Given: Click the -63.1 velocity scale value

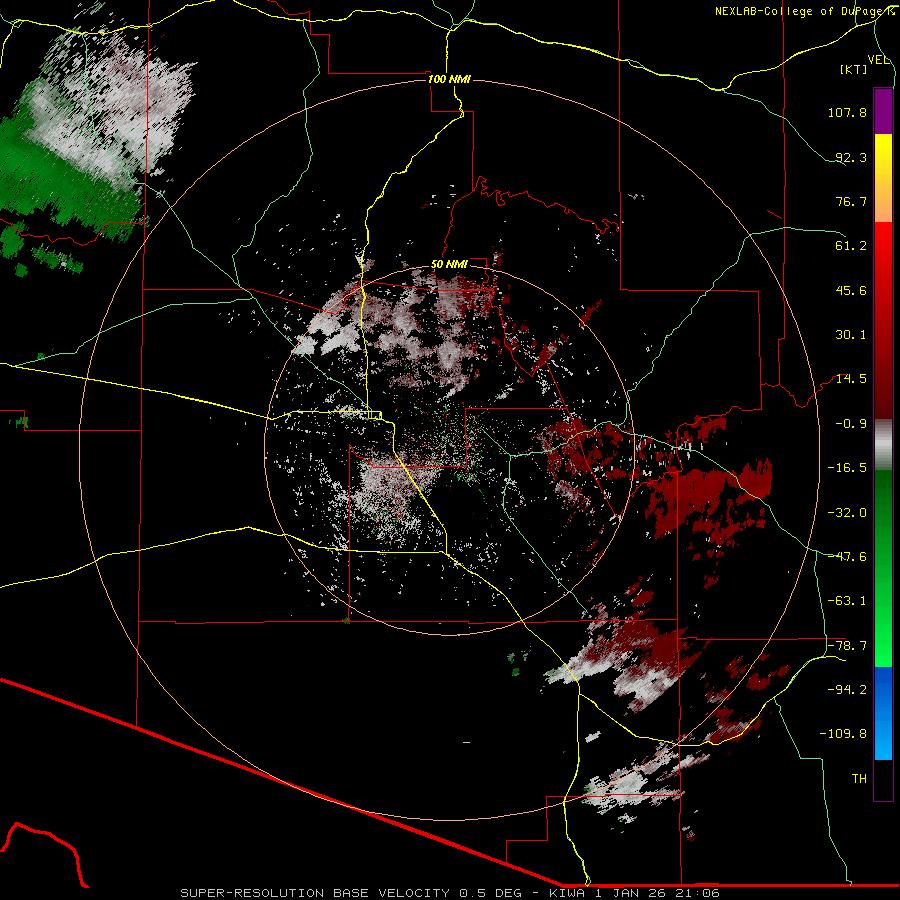Looking at the screenshot, I should click(x=847, y=601).
